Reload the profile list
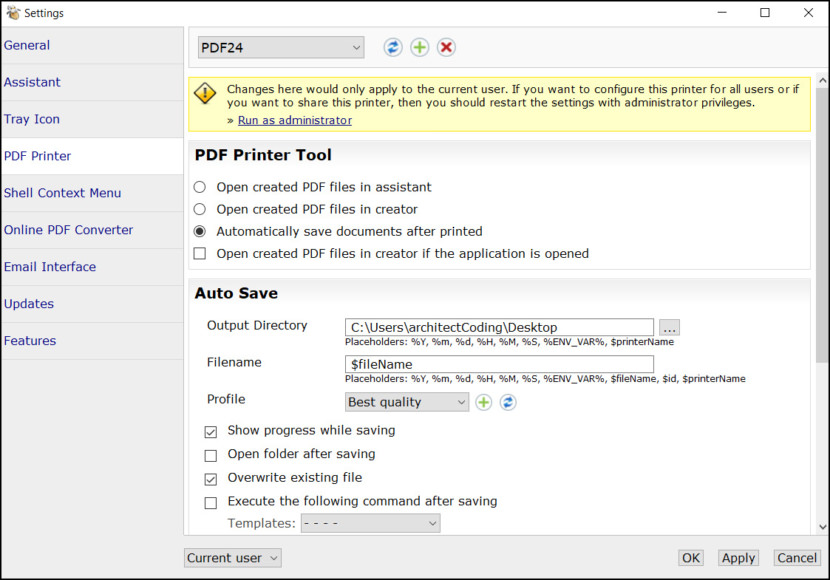The height and width of the screenshot is (580, 830). point(508,401)
